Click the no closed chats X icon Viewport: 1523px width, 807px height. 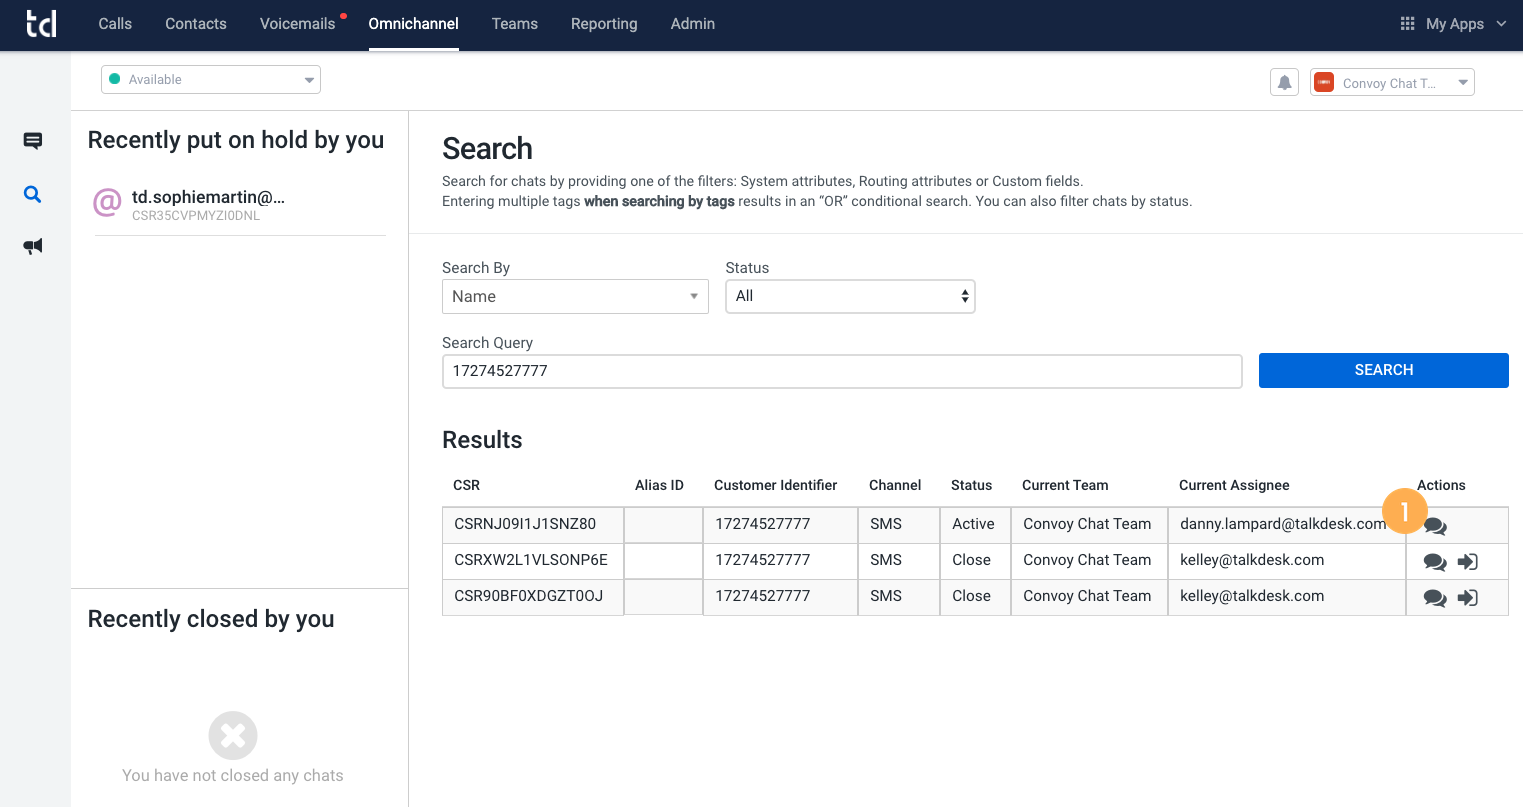(233, 736)
